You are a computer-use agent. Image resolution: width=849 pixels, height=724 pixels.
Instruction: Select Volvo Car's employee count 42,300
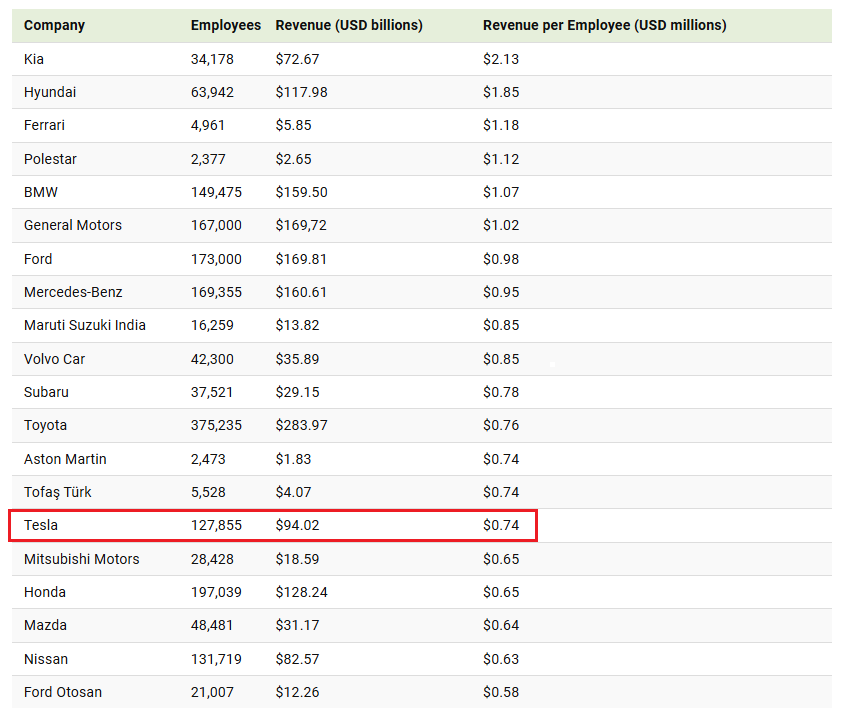(x=212, y=360)
